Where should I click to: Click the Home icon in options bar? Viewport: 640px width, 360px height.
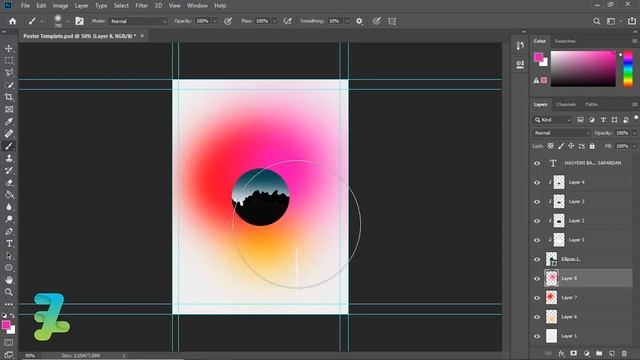13,21
